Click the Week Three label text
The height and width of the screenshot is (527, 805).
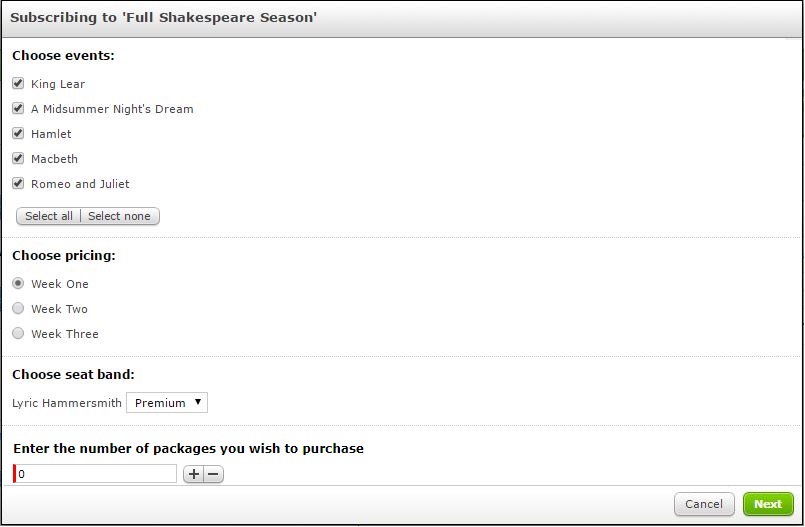64,334
